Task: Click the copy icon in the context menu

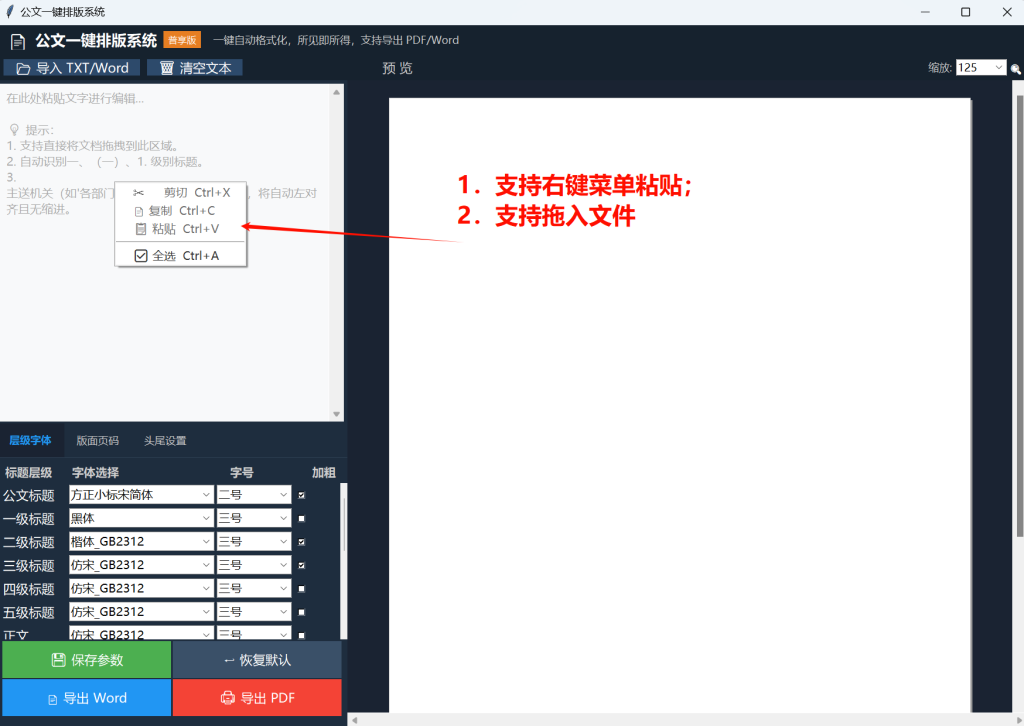Action: pos(138,212)
